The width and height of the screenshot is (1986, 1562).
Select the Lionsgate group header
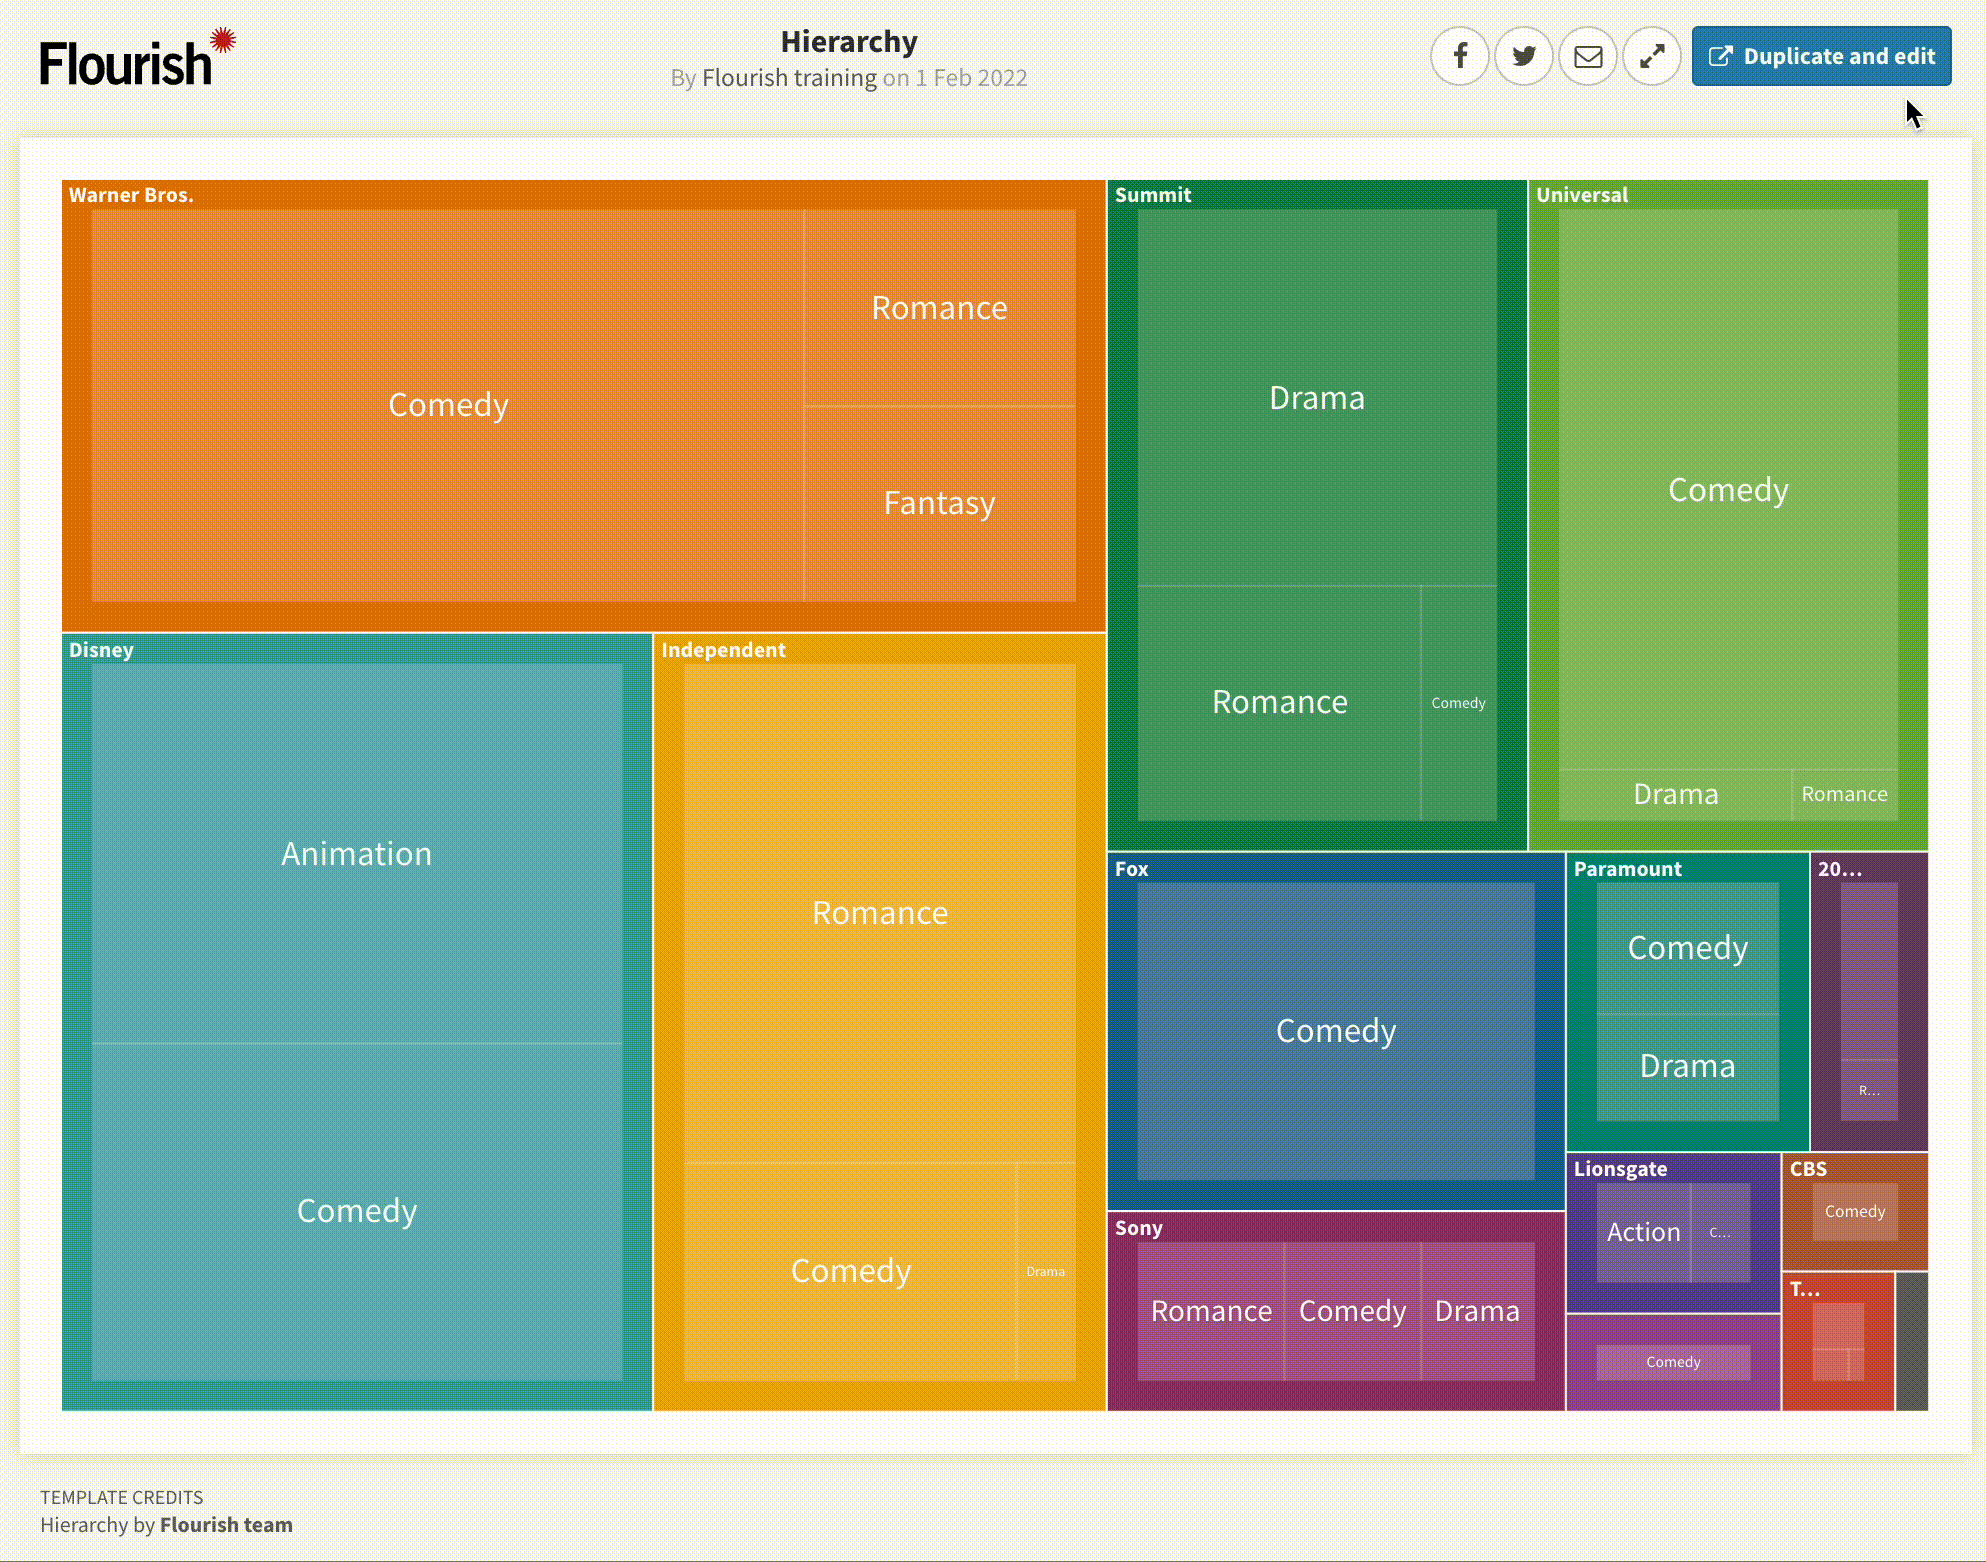pos(1620,1169)
